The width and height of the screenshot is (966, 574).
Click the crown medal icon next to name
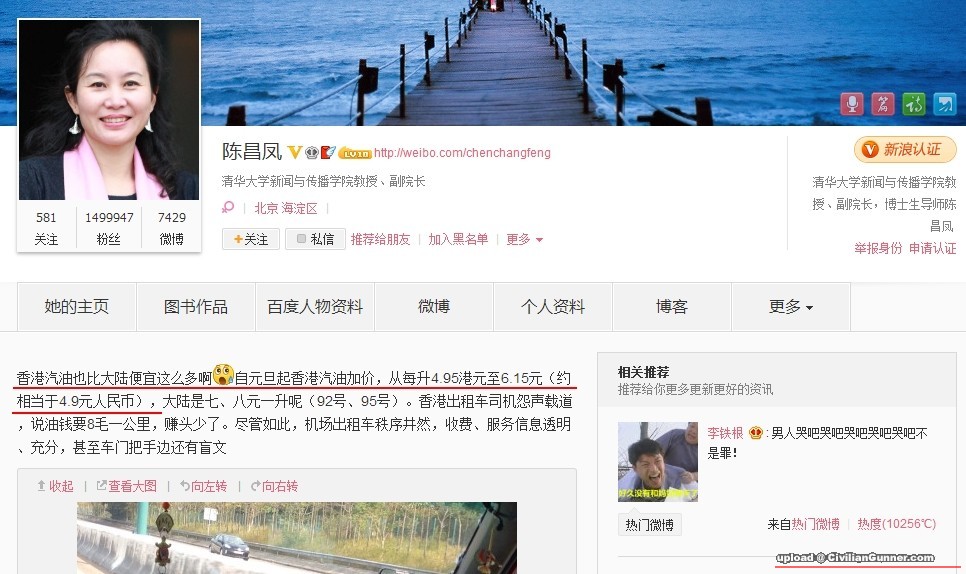[x=312, y=152]
